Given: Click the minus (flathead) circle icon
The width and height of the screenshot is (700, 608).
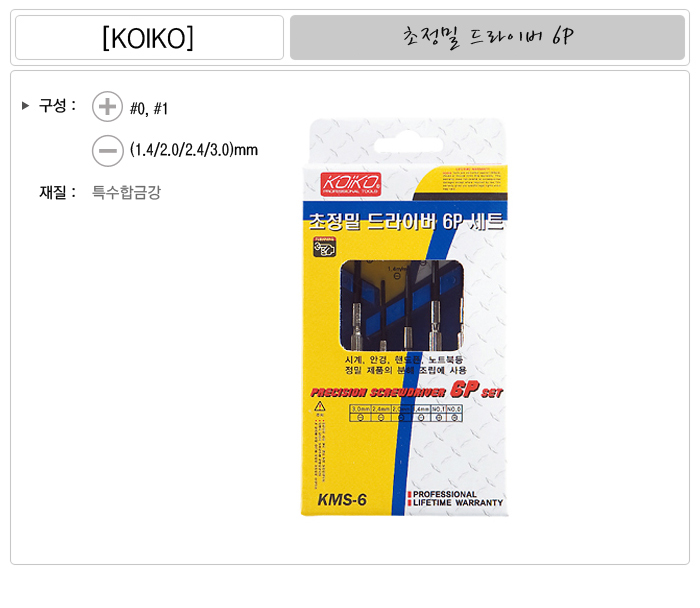Looking at the screenshot, I should tap(107, 150).
